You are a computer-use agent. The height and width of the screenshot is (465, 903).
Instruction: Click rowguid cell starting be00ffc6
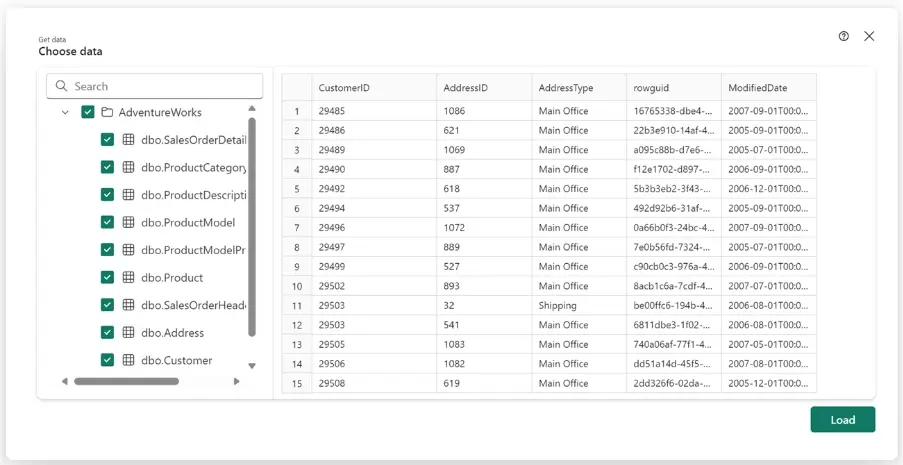[674, 305]
